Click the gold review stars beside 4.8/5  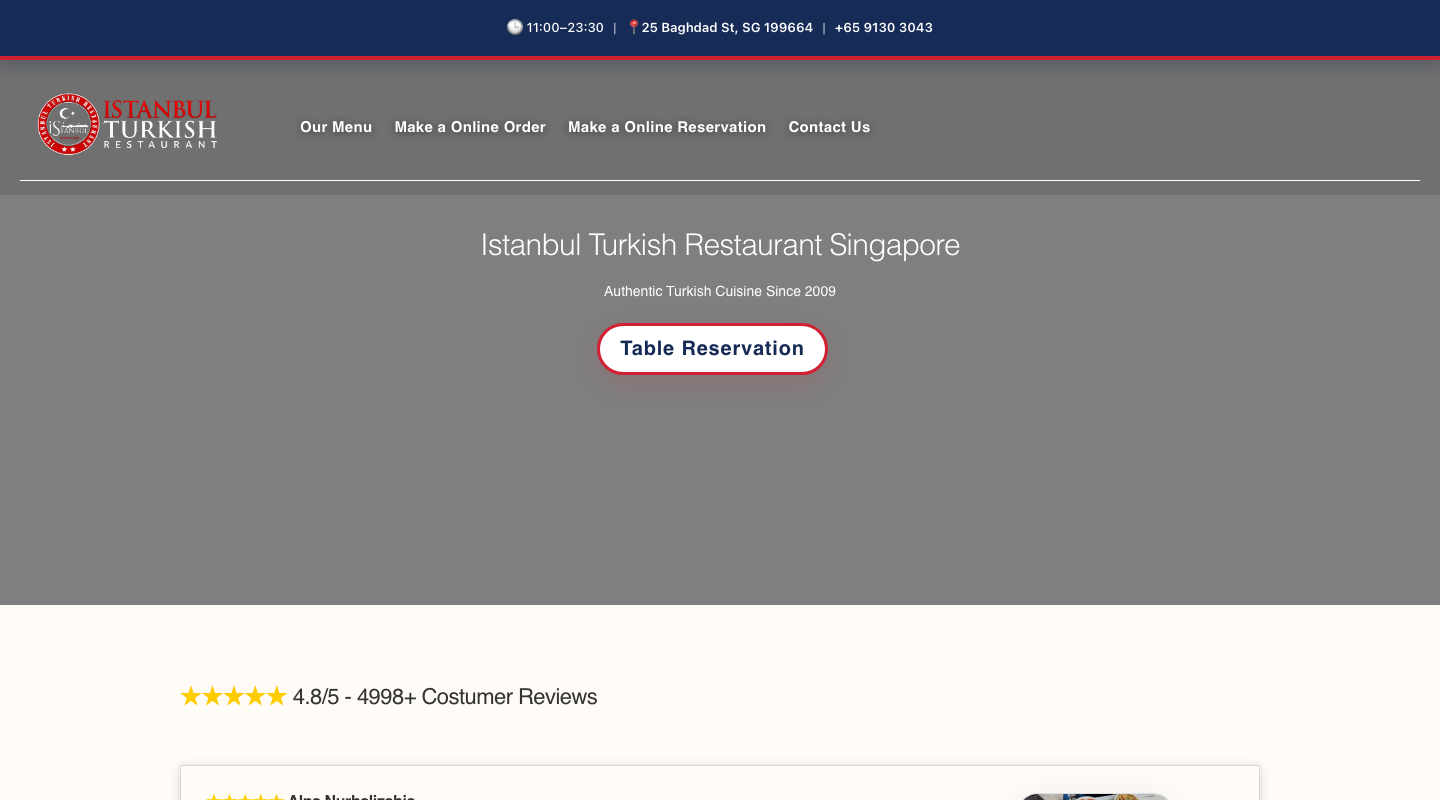[x=233, y=696]
